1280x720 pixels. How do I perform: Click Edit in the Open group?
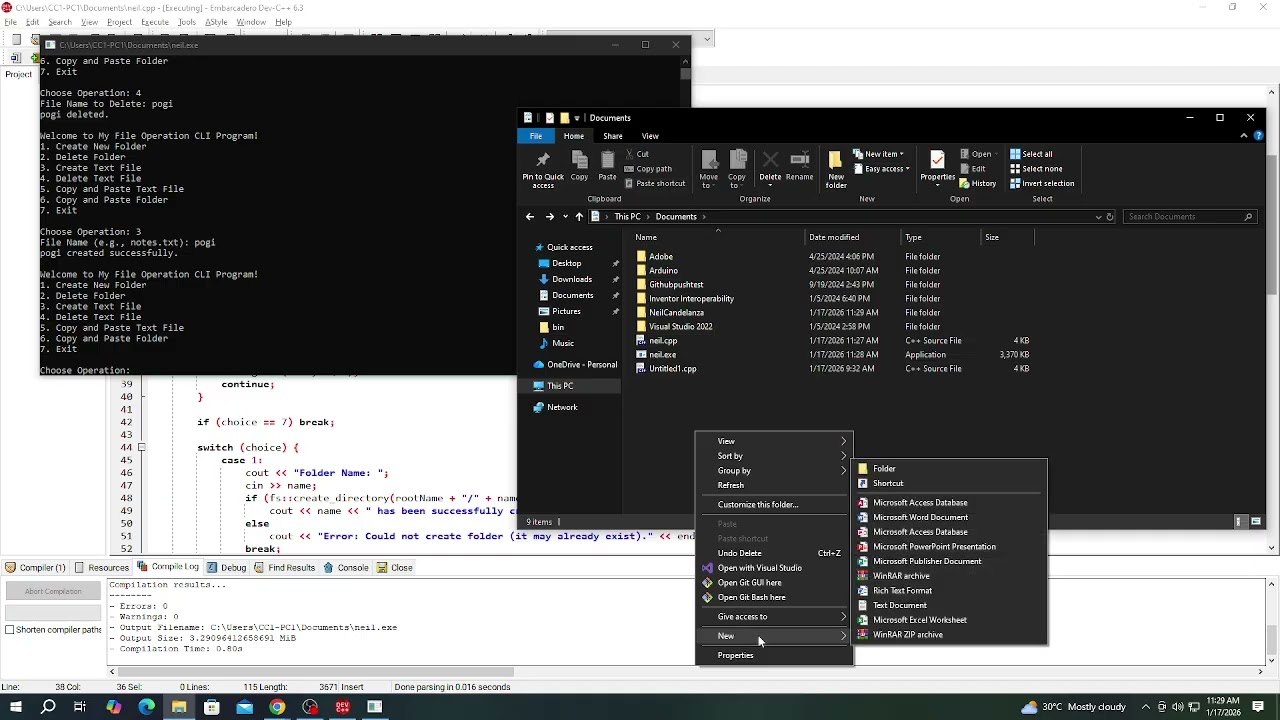[972, 169]
